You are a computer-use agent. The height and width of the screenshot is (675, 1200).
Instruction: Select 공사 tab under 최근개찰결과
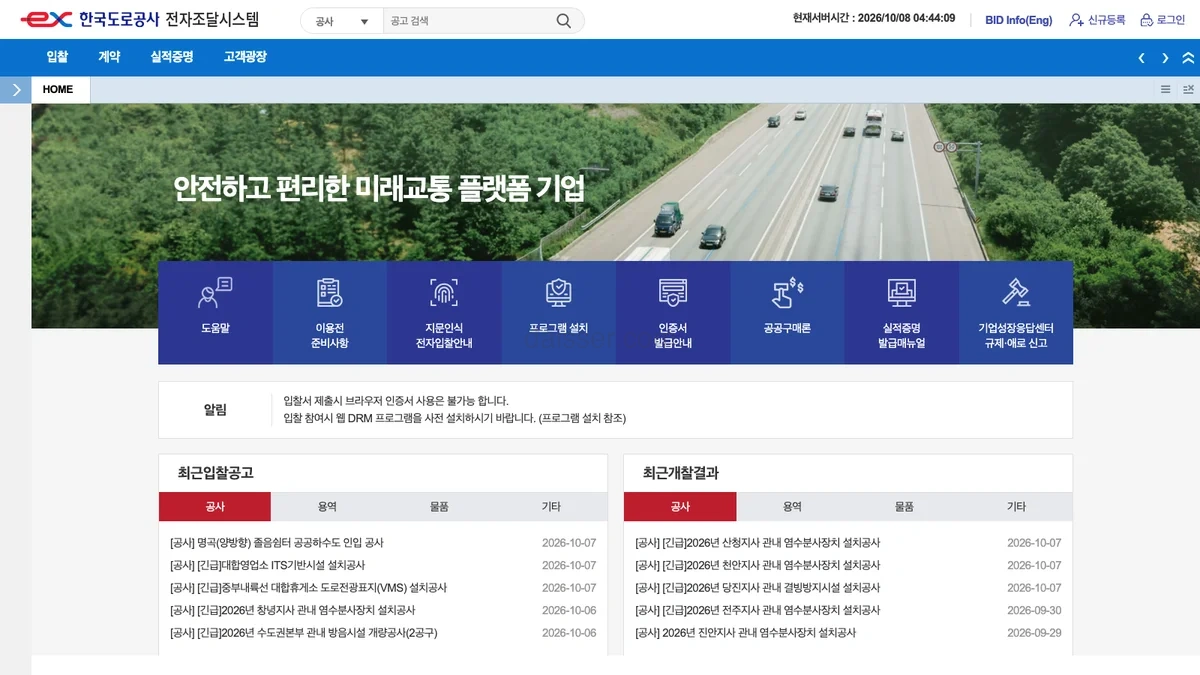click(x=680, y=507)
